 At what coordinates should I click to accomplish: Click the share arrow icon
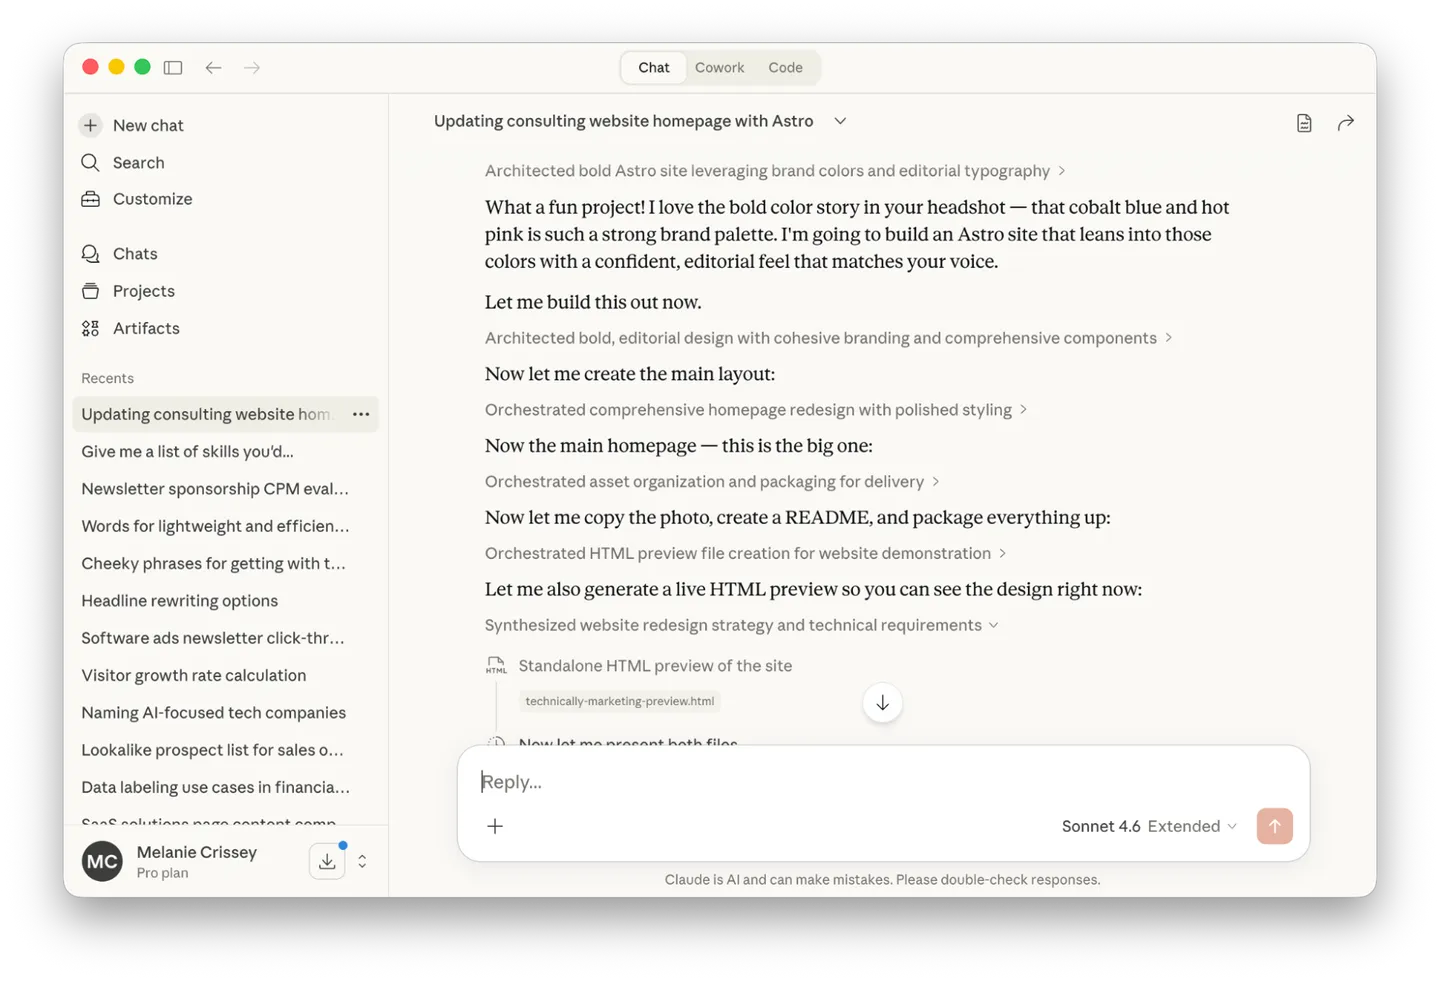[1345, 123]
